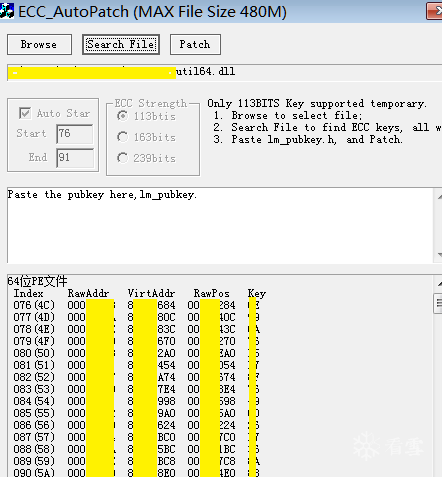Select row index 080 (50)

[136, 353]
